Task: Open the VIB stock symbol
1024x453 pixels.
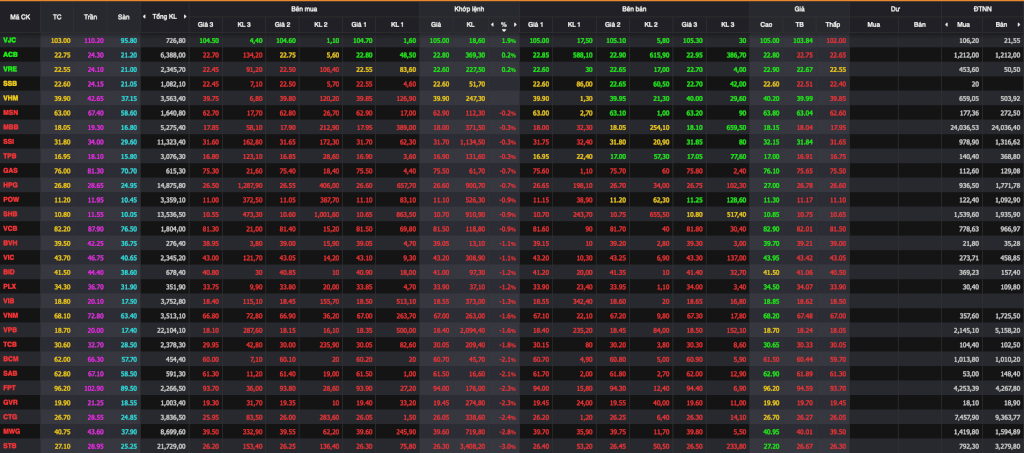Action: pos(9,300)
